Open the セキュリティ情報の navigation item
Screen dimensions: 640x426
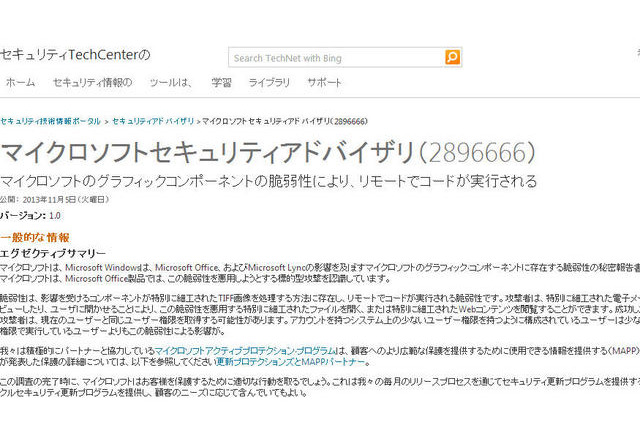pyautogui.click(x=93, y=82)
